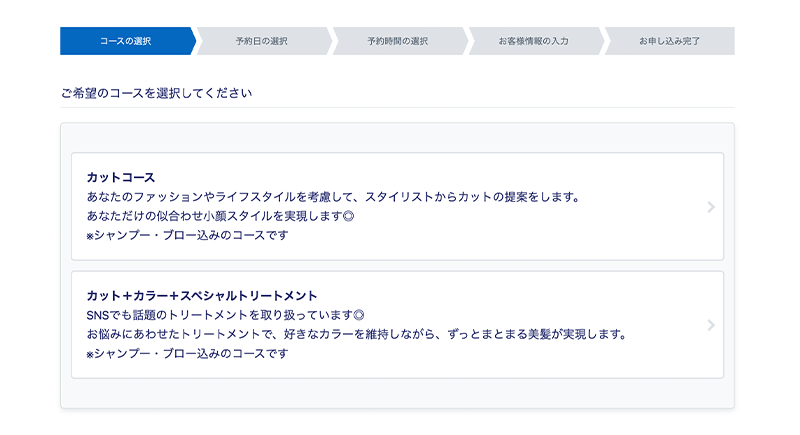
Task: Click the あなただけの似合わせ小顔スタイル line
Action: [214, 216]
